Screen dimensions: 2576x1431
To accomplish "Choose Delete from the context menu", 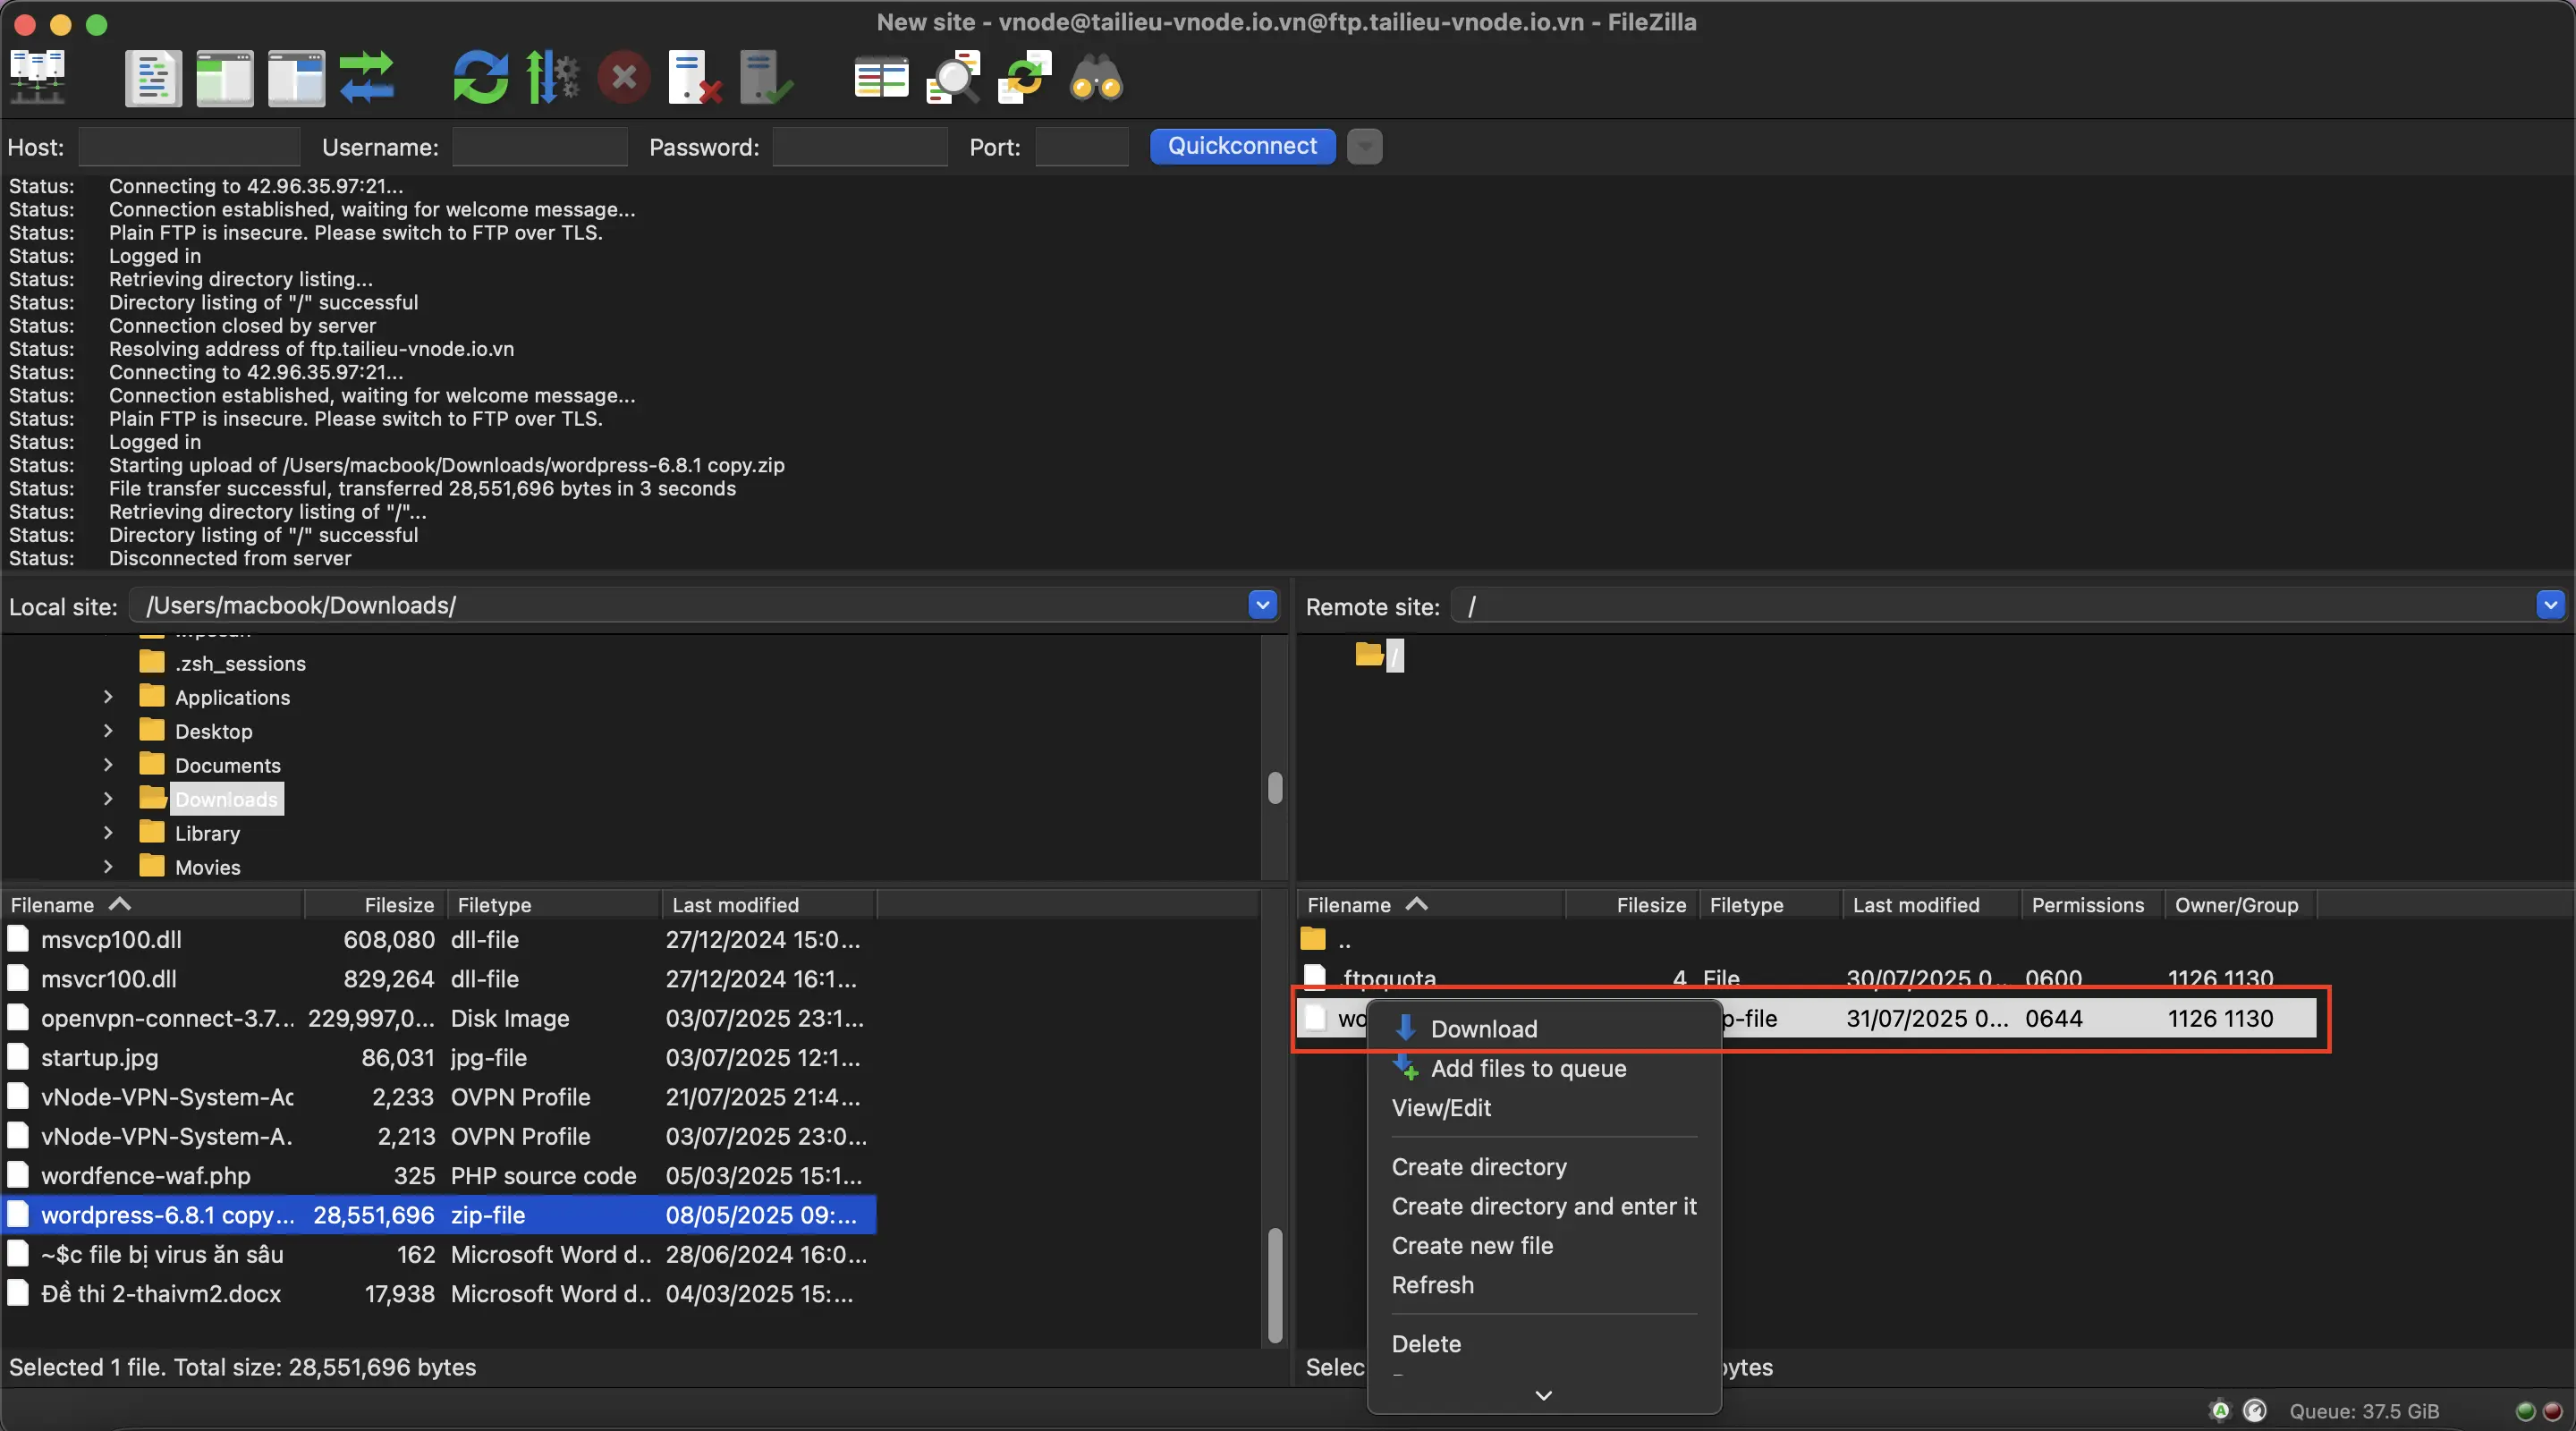I will click(1543, 1343).
